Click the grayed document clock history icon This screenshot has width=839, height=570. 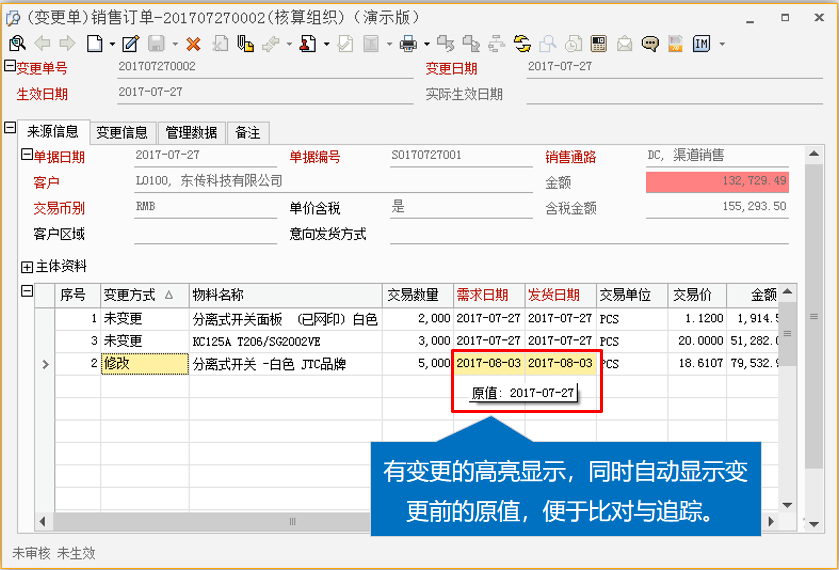click(x=573, y=44)
